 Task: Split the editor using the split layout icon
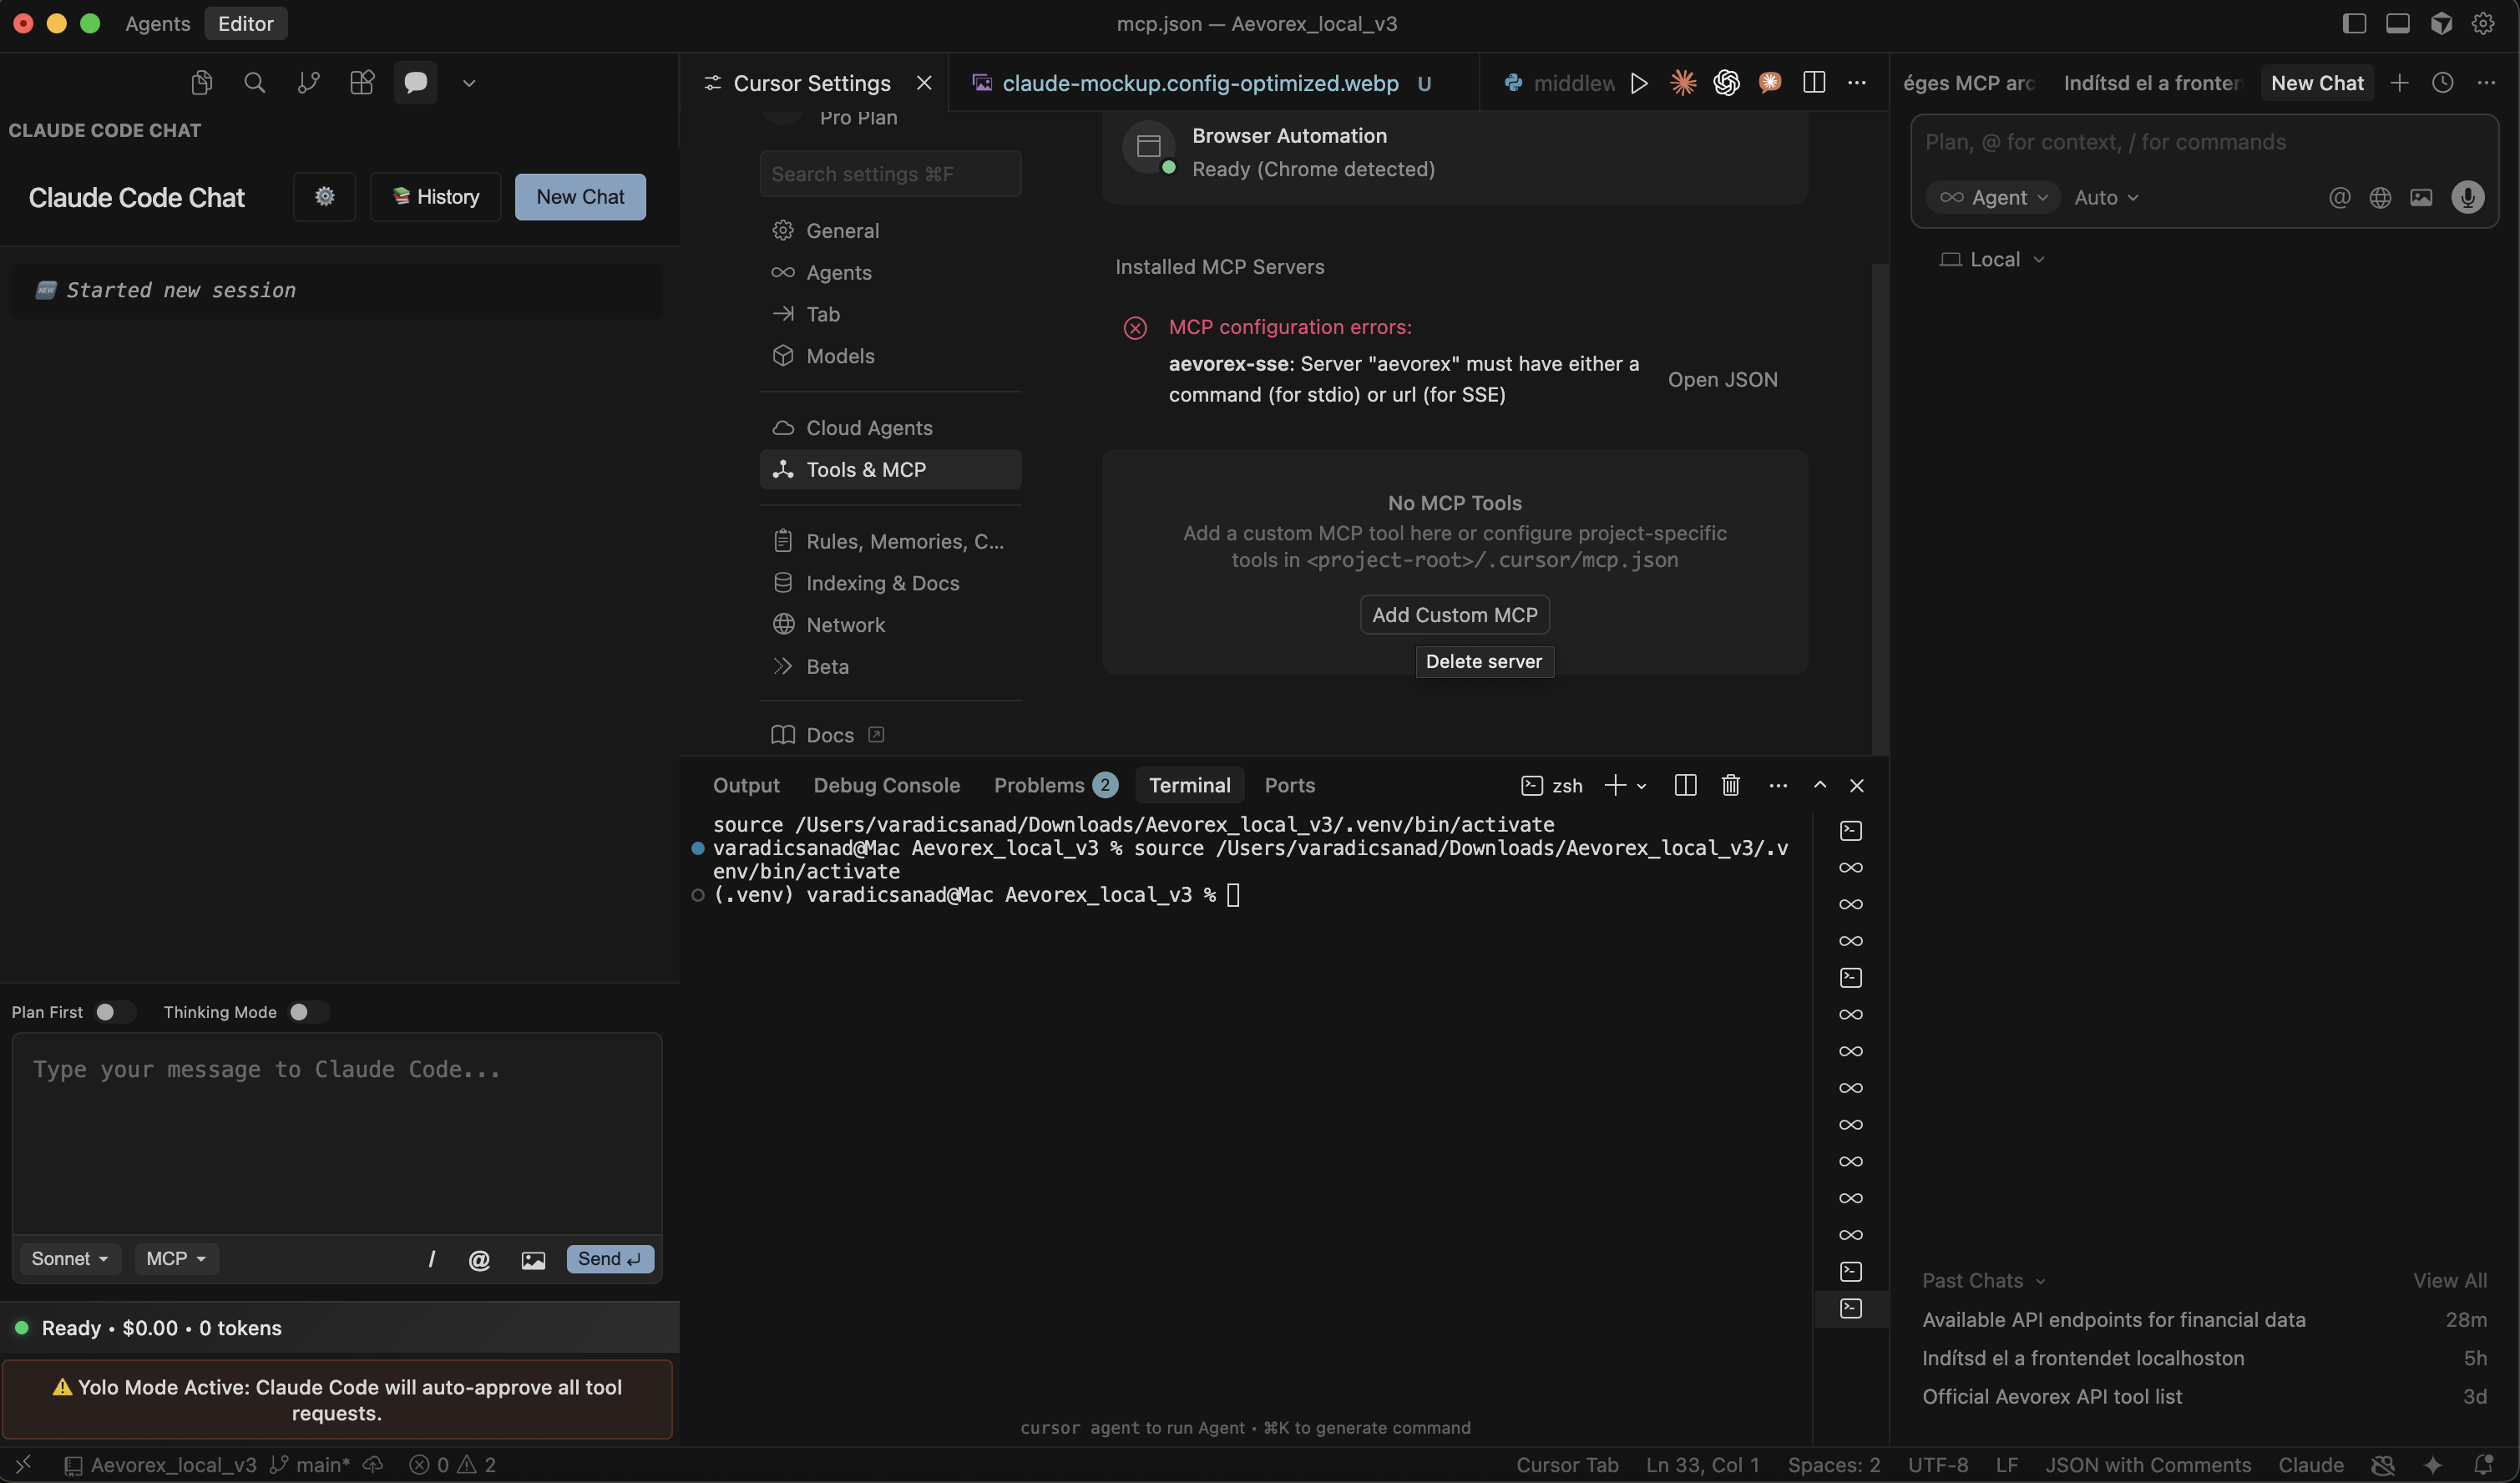1813,83
